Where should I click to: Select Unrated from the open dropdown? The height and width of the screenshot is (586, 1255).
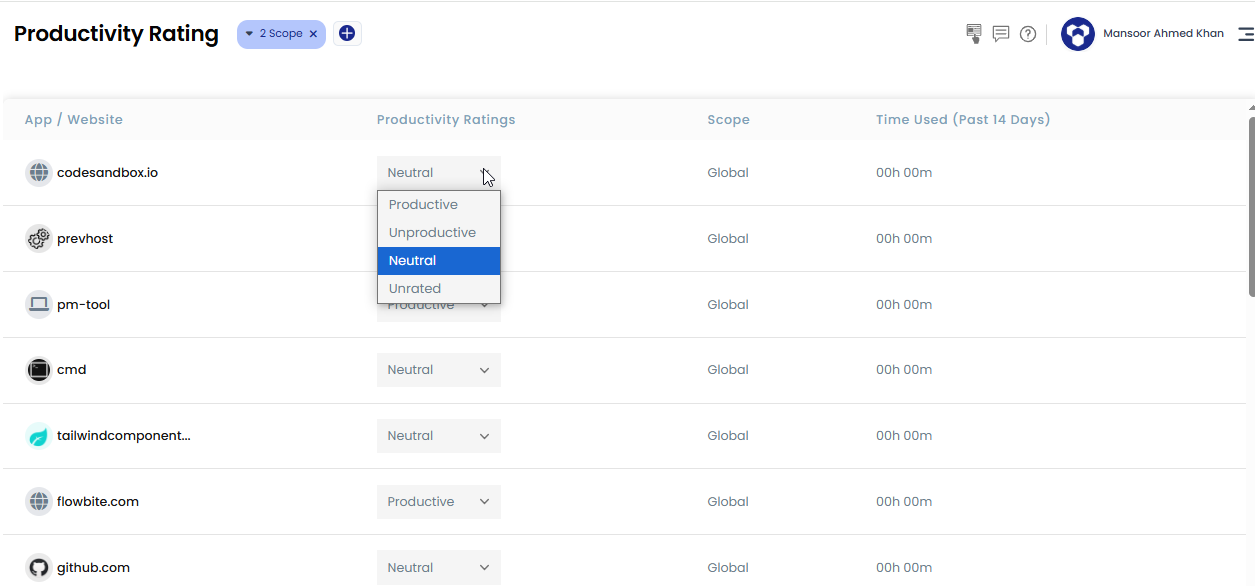(438, 288)
